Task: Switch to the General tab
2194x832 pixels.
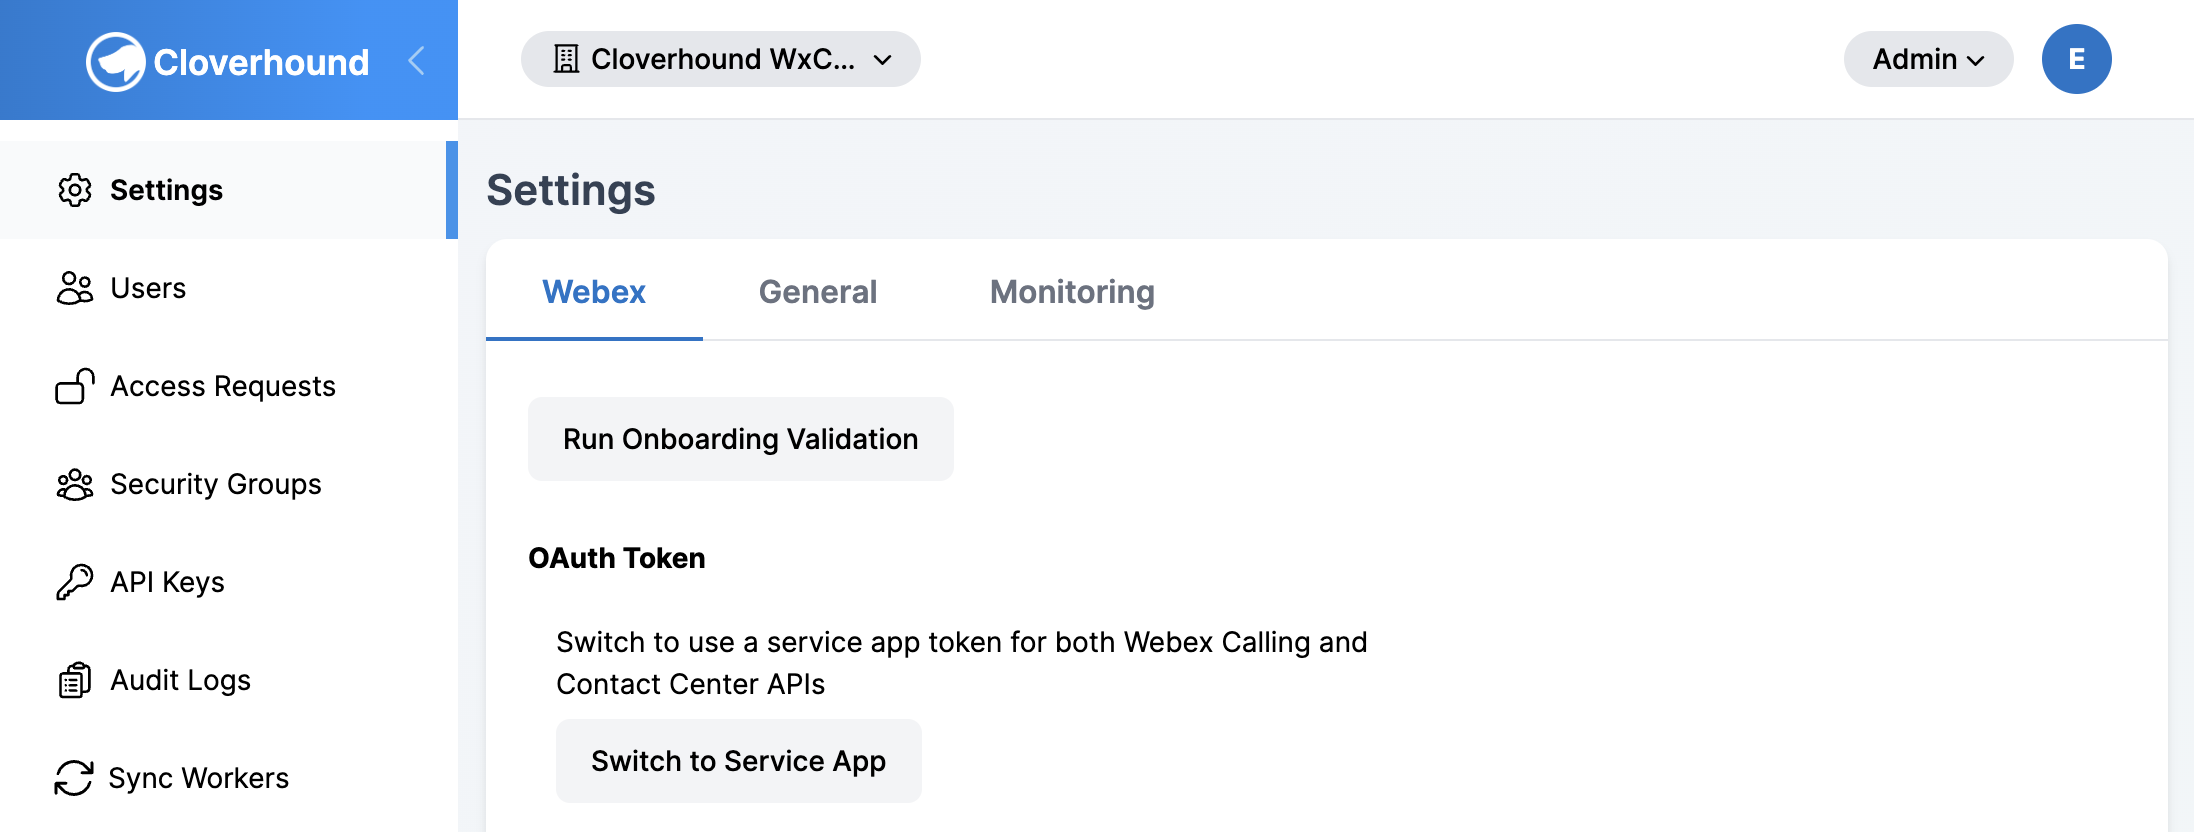Action: pyautogui.click(x=817, y=291)
